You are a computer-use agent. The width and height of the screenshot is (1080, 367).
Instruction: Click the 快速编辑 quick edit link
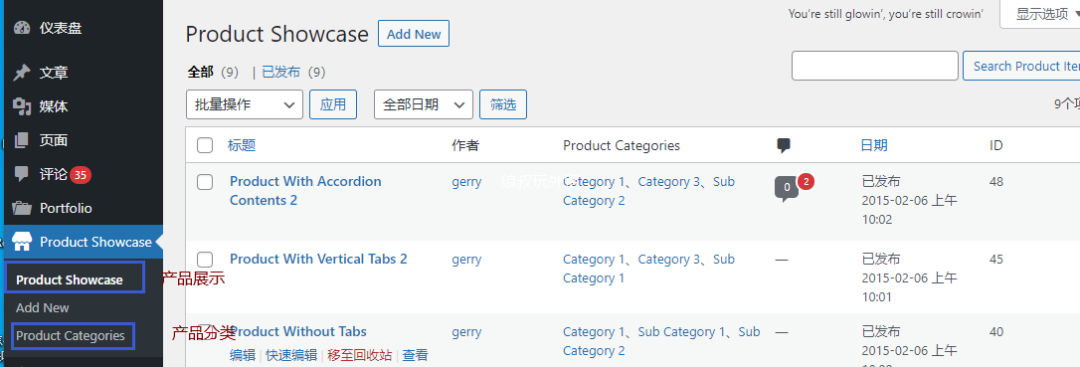(291, 355)
